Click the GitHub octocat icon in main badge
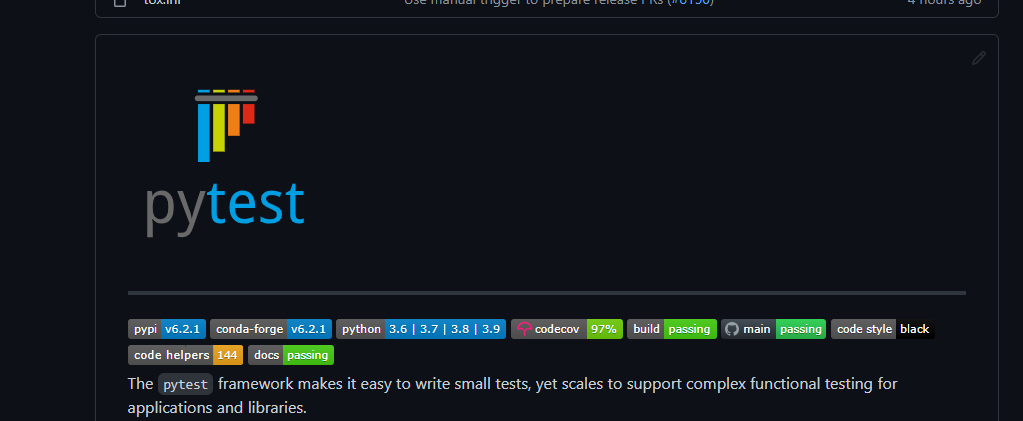1023x421 pixels. [x=732, y=329]
